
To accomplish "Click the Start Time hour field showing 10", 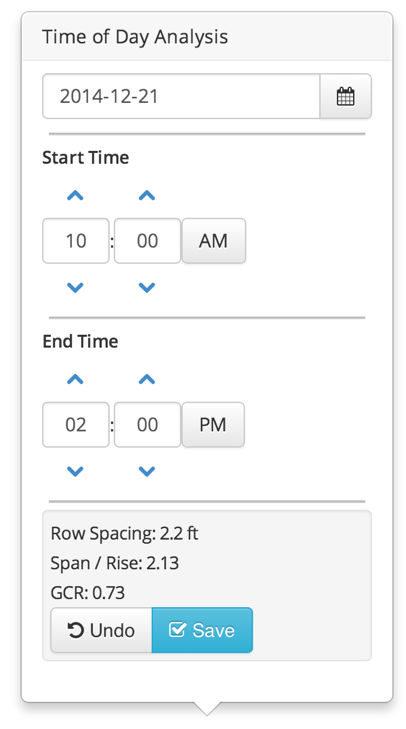I will 76,241.
